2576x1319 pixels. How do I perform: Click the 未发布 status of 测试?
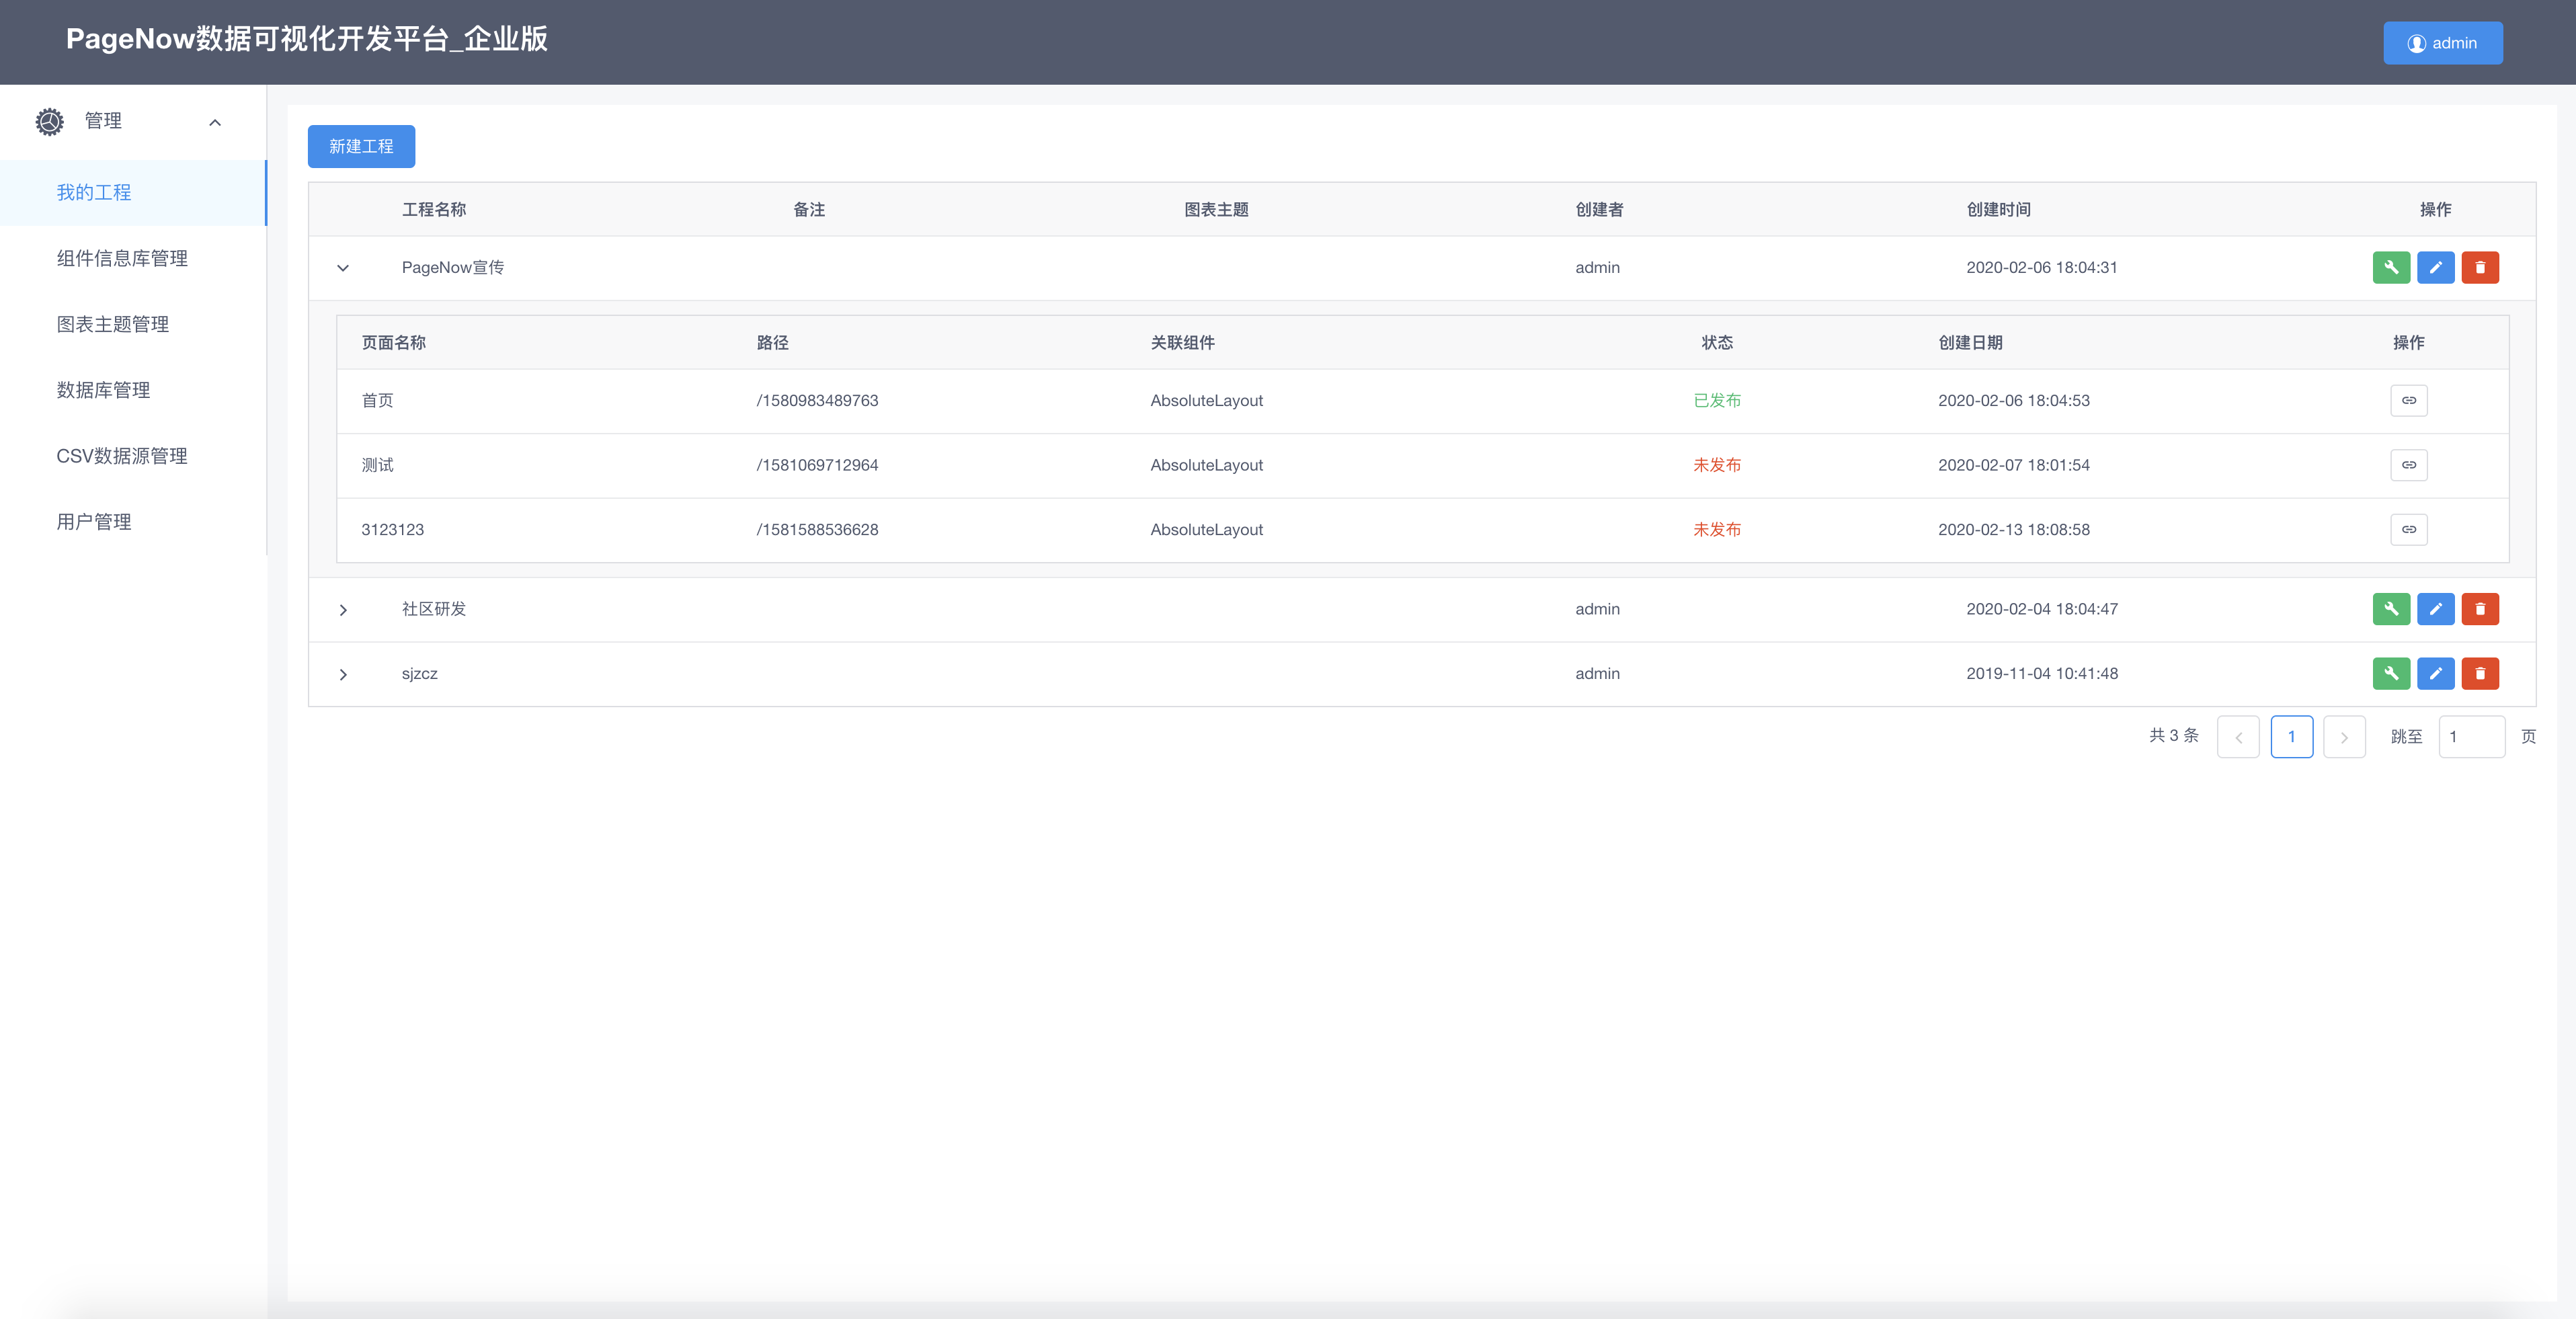coord(1716,465)
